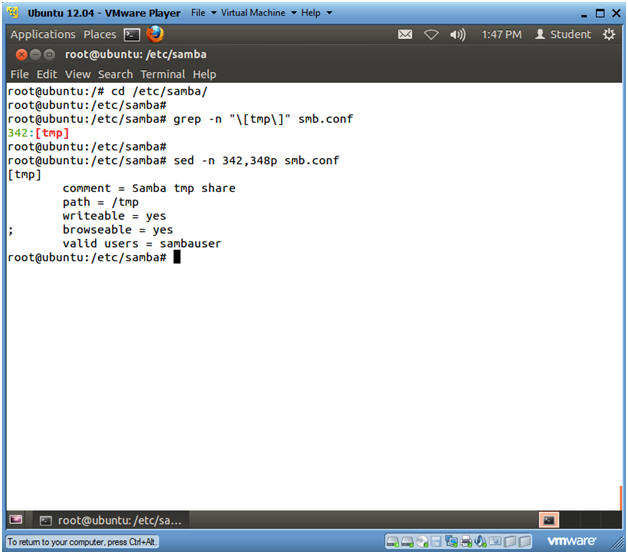This screenshot has height=554, width=628.
Task: Open the Places menu
Action: [100, 34]
